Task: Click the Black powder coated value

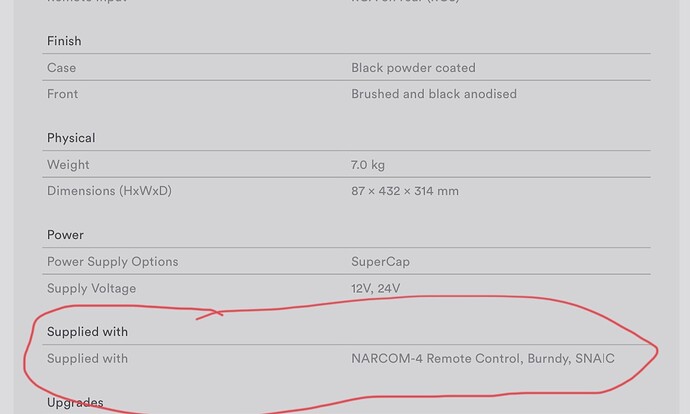Action: (413, 68)
